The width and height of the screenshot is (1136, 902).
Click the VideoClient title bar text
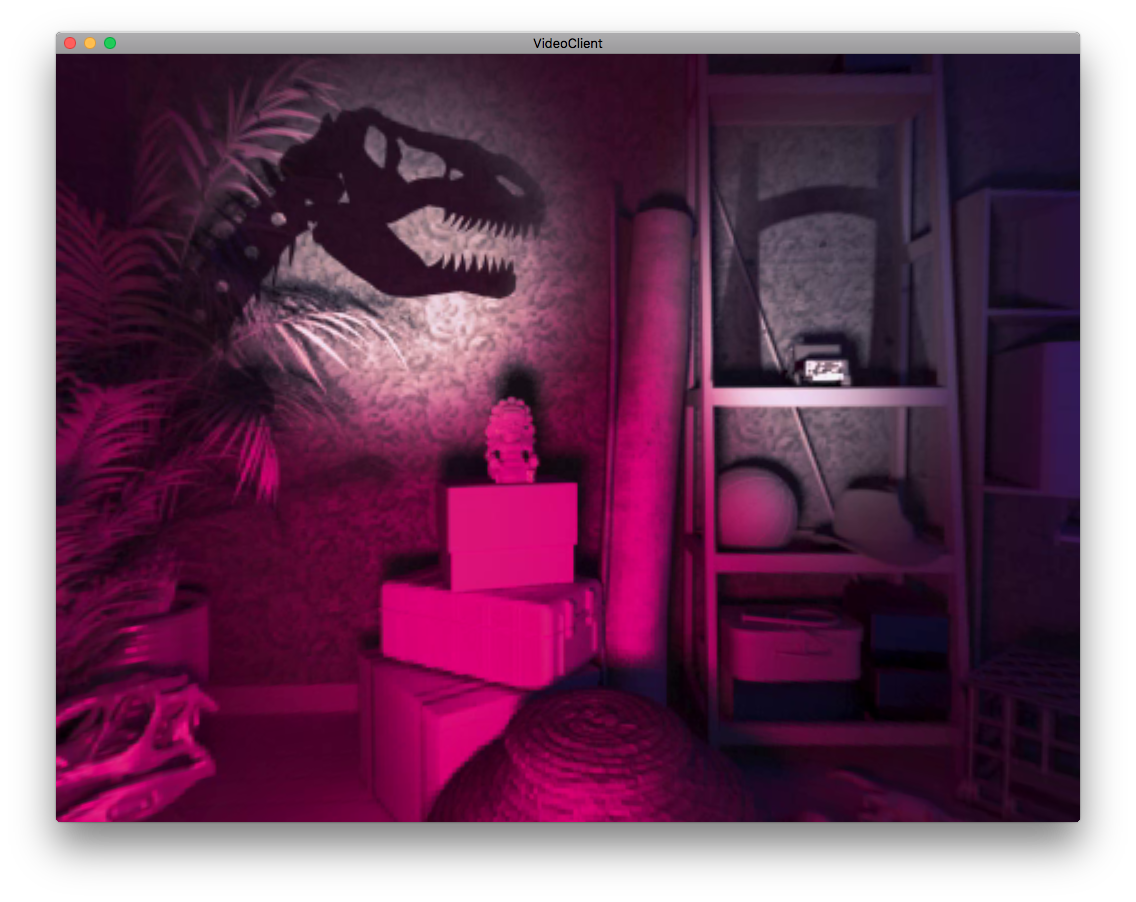tap(567, 43)
